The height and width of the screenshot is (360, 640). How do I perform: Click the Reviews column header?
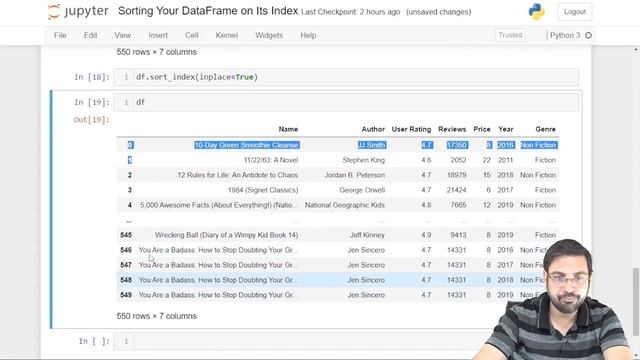(452, 129)
